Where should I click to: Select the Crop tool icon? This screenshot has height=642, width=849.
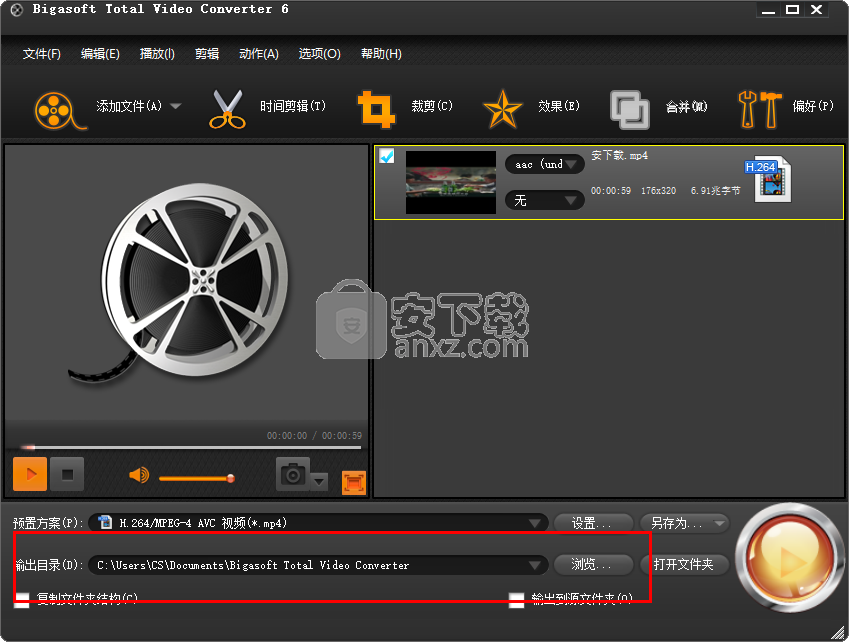click(x=376, y=109)
